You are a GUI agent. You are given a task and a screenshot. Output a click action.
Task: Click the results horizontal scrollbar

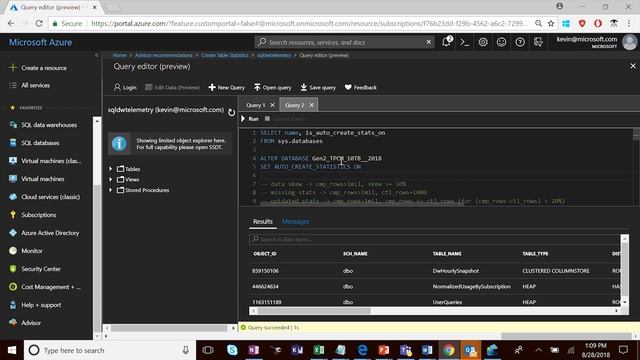(x=314, y=311)
